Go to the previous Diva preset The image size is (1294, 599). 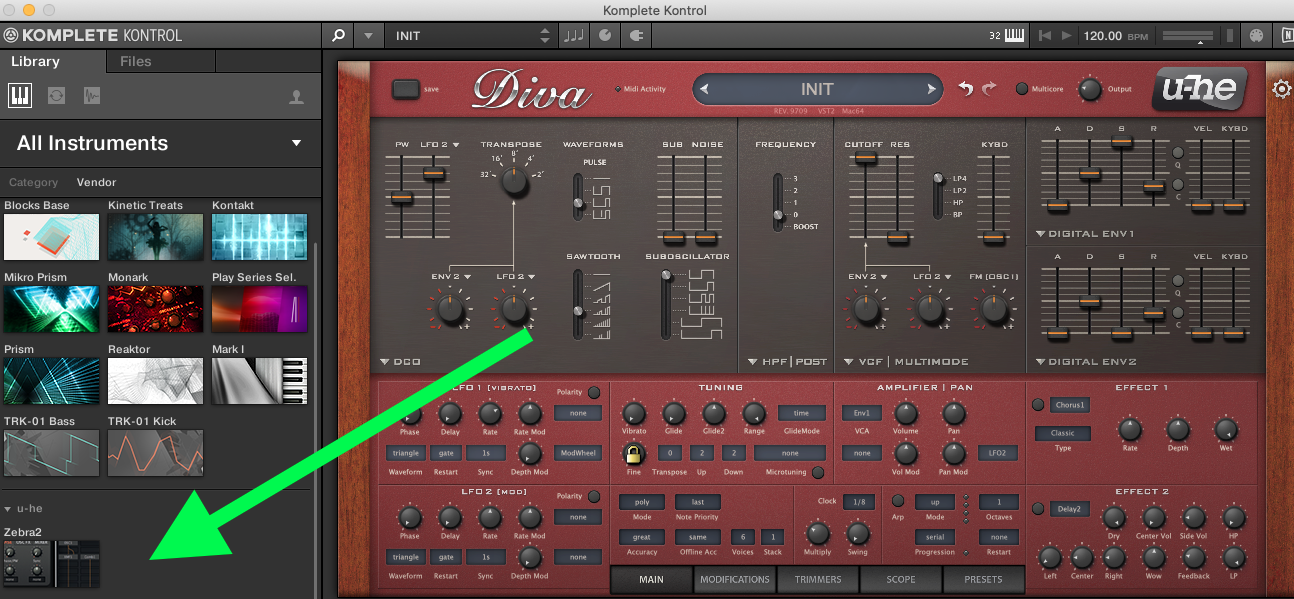704,89
